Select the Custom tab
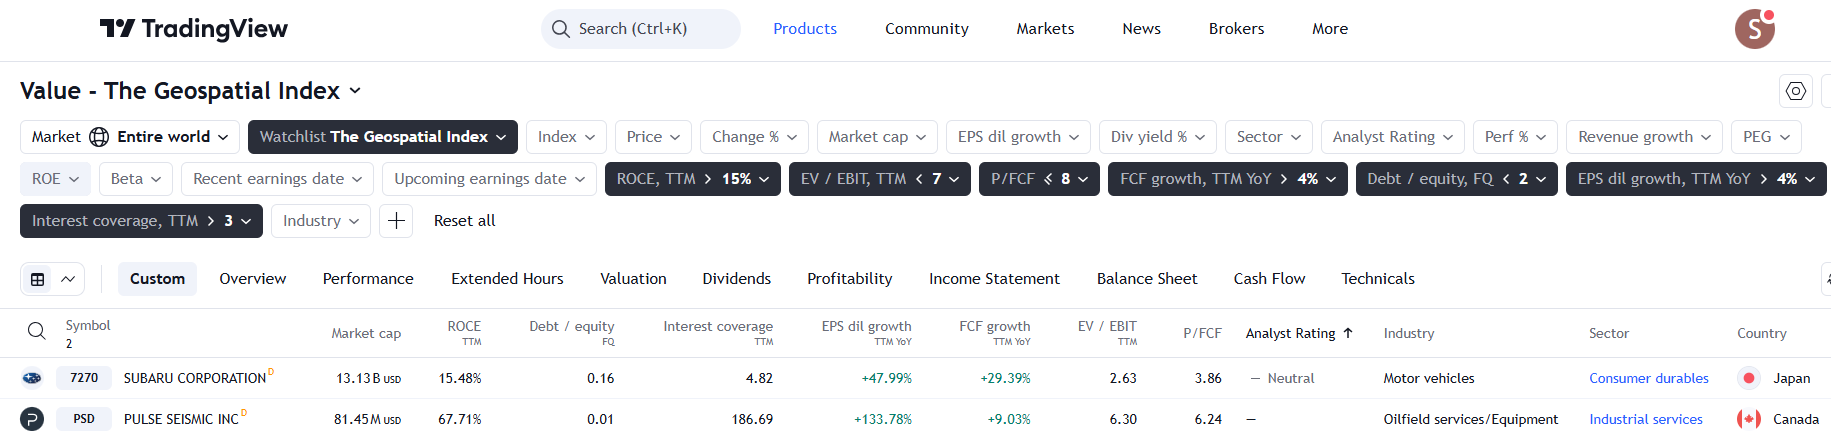 tap(157, 279)
